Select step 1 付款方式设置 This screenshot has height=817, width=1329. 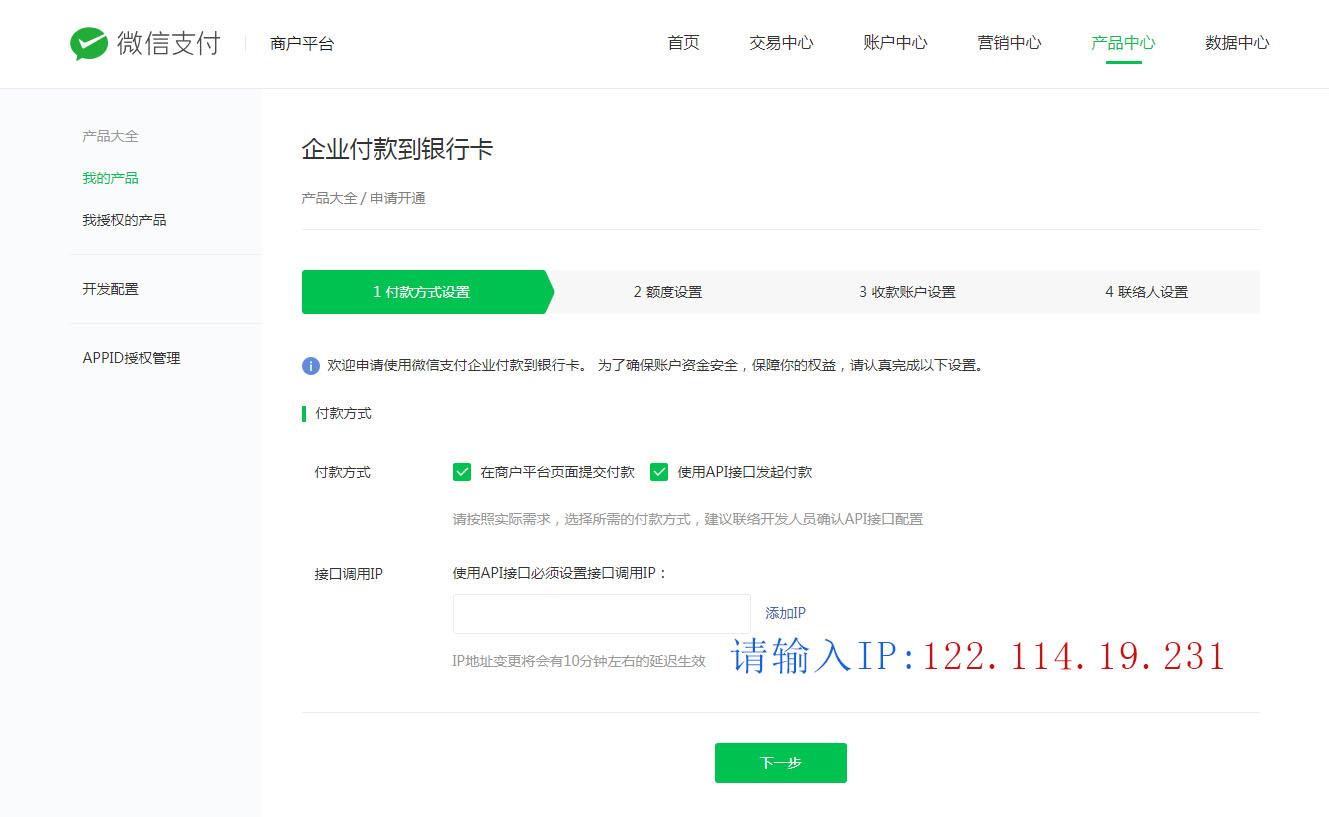tap(427, 292)
